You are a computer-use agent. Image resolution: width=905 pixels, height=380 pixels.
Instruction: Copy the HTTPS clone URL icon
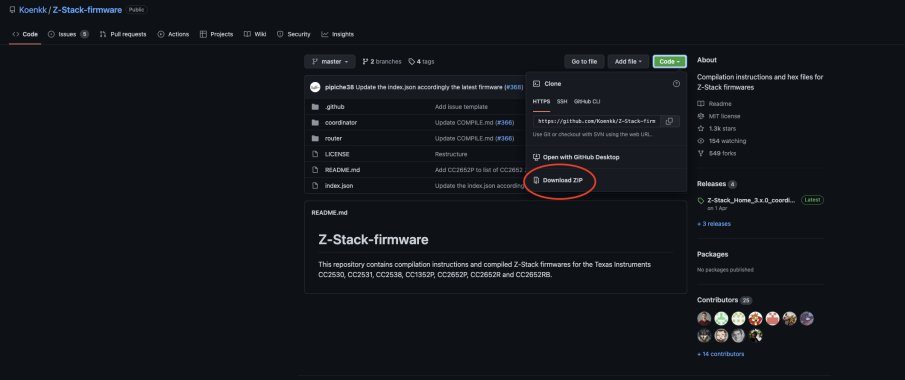669,121
